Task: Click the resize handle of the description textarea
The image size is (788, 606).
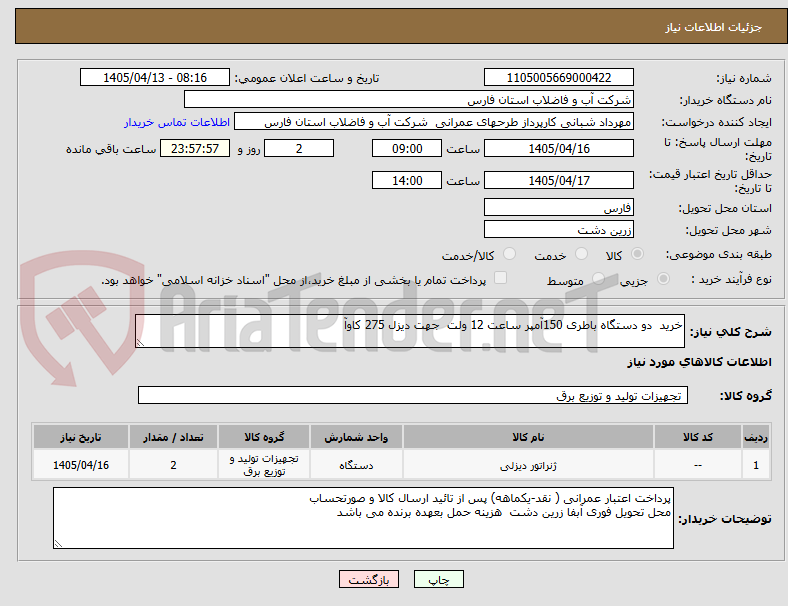Action: [x=140, y=343]
